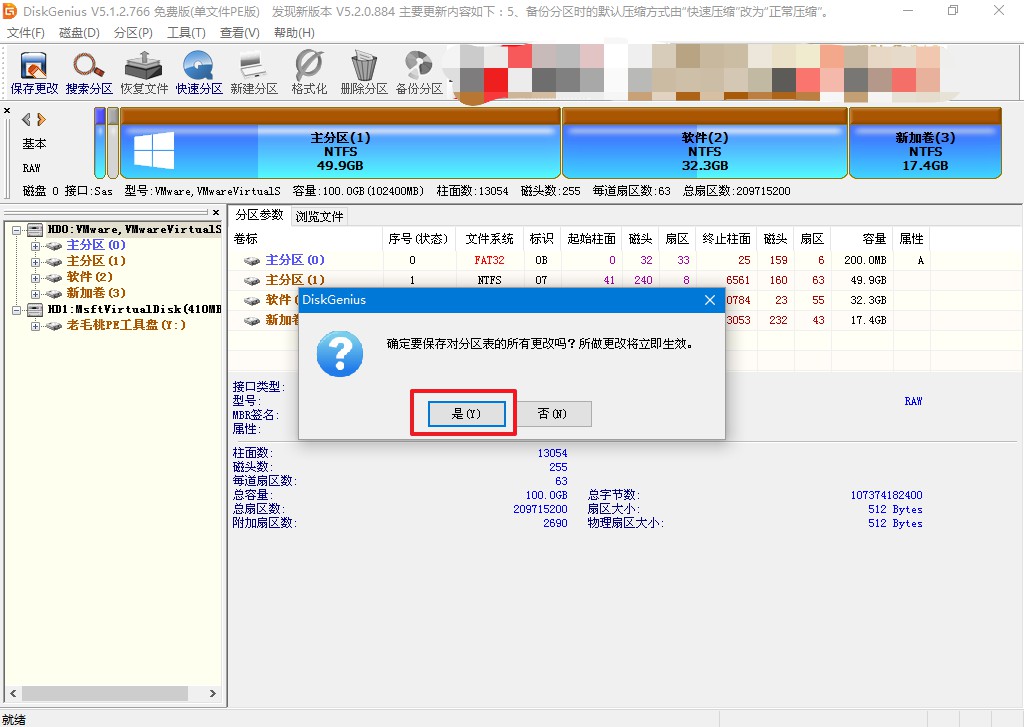The height and width of the screenshot is (727, 1024).
Task: Close the DiskGenius confirmation dialog
Action: click(x=710, y=300)
